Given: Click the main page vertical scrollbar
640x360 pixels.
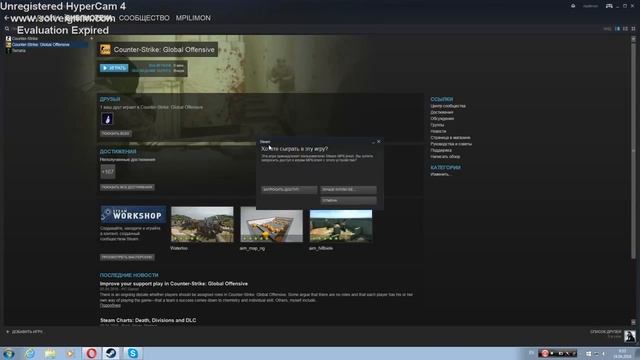Looking at the screenshot, I should pos(633,151).
